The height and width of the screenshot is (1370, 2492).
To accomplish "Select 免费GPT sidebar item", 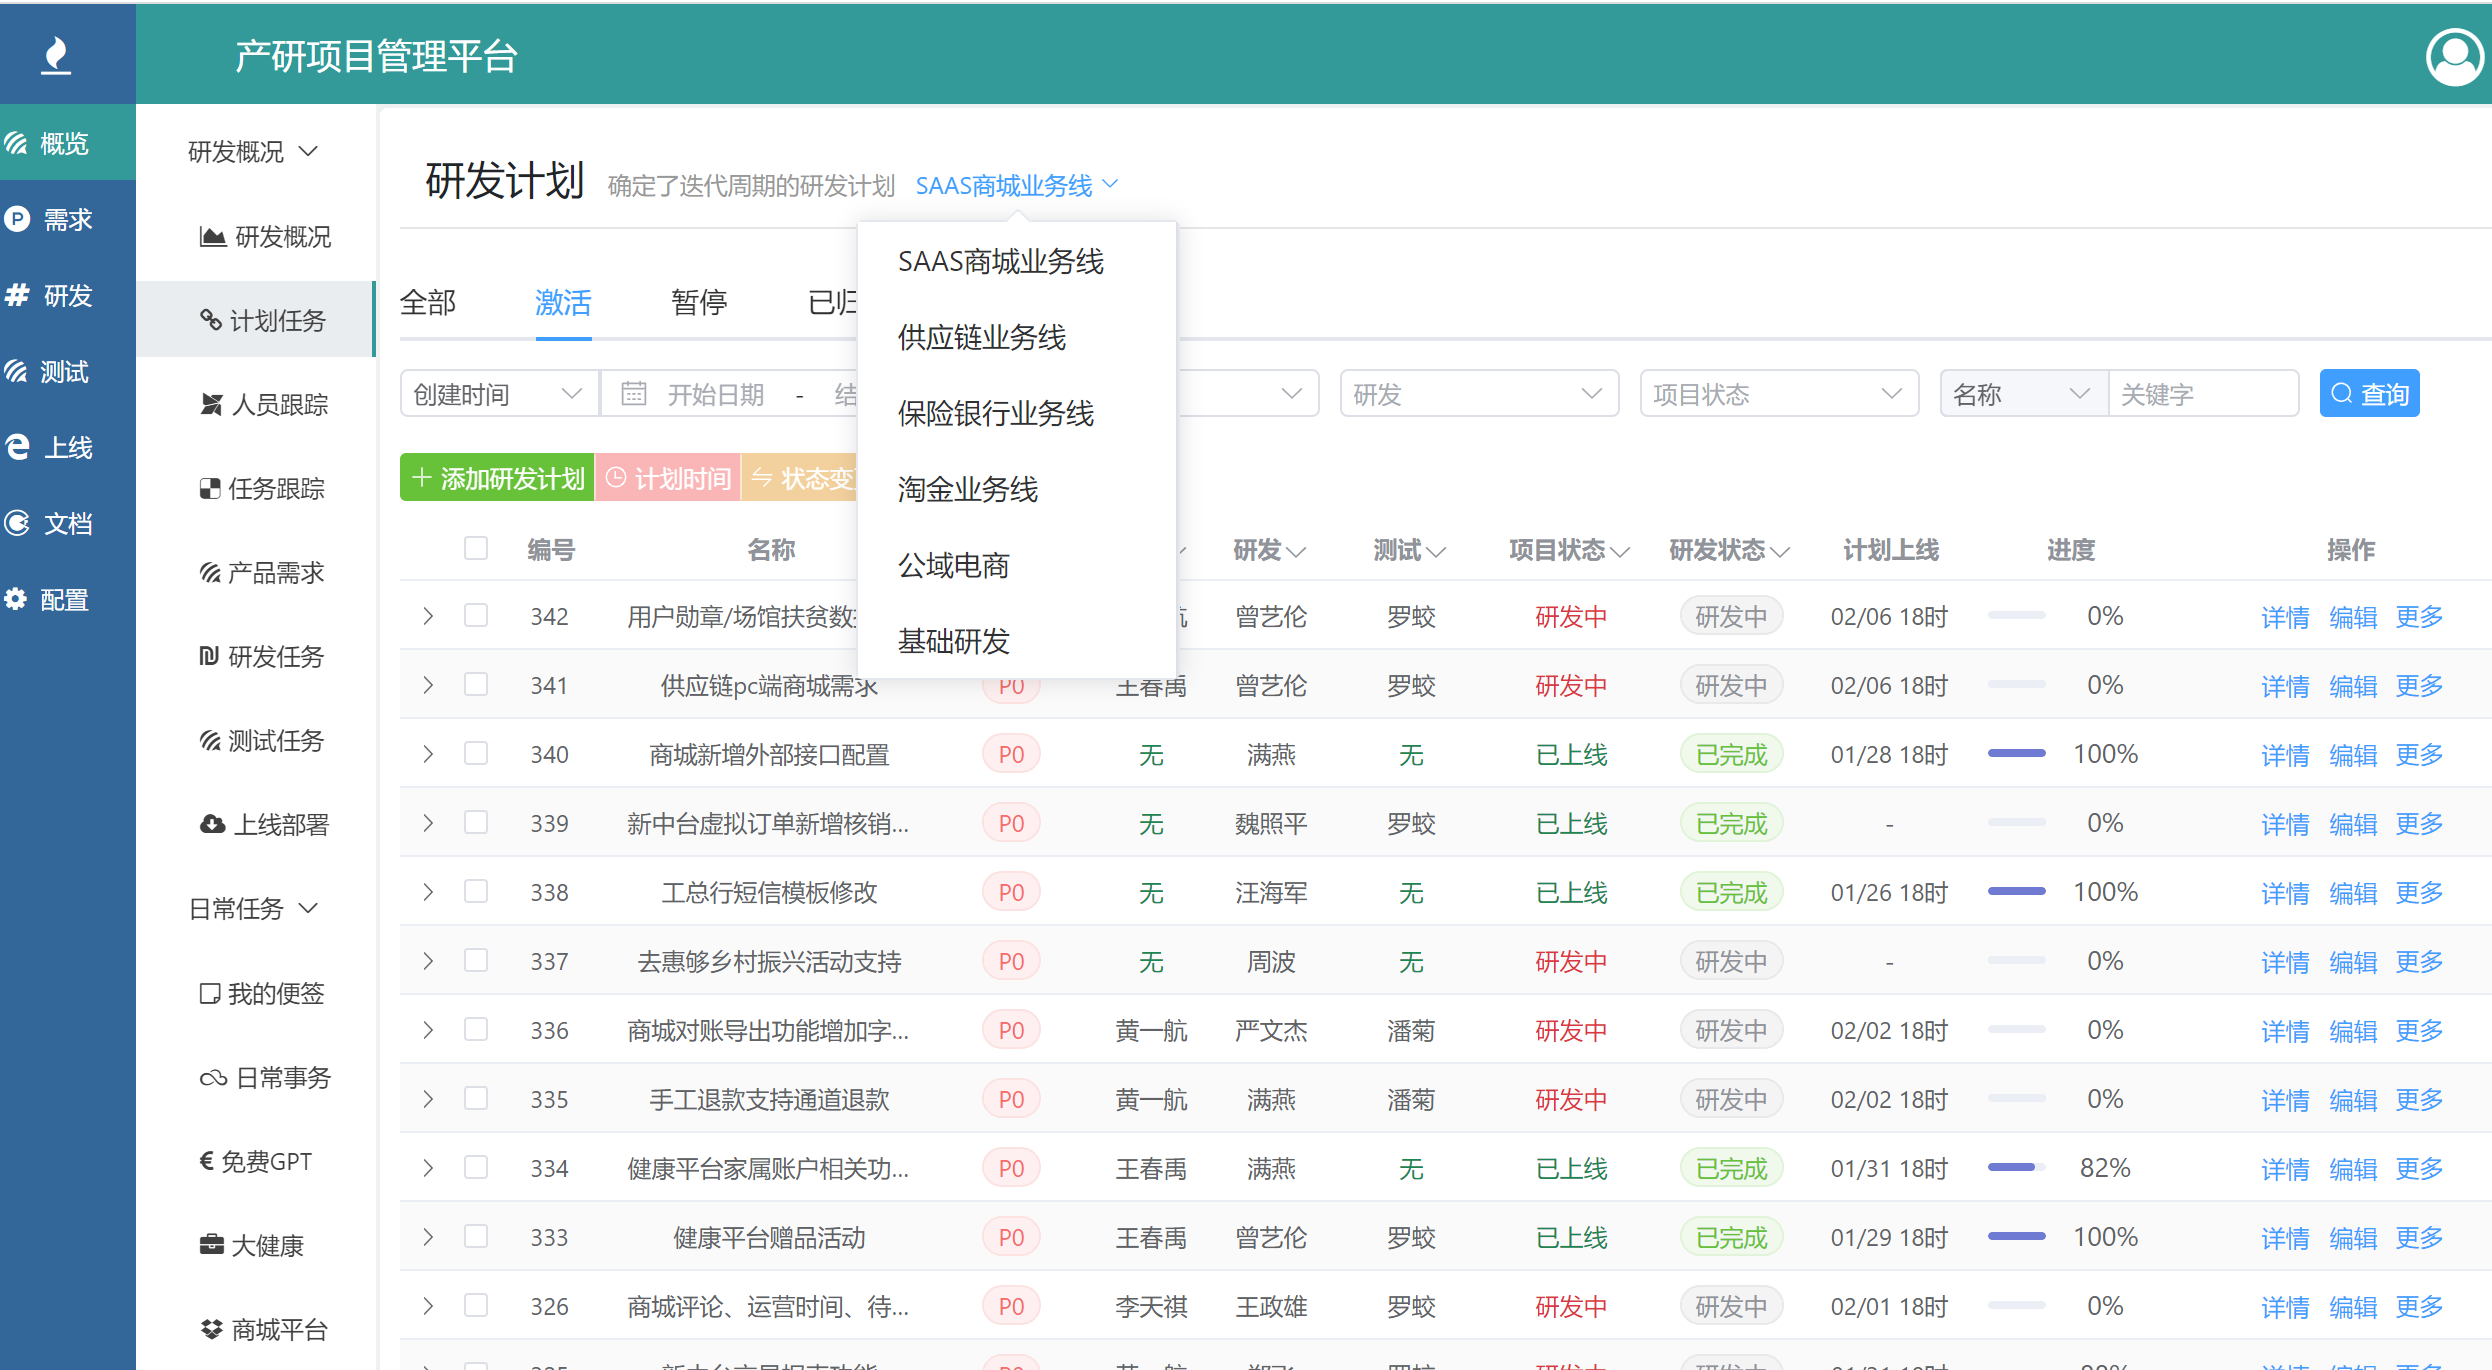I will point(256,1162).
